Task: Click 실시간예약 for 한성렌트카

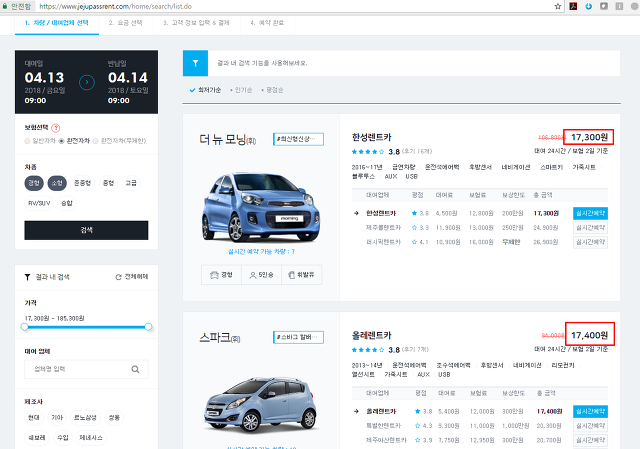Action: 590,213
